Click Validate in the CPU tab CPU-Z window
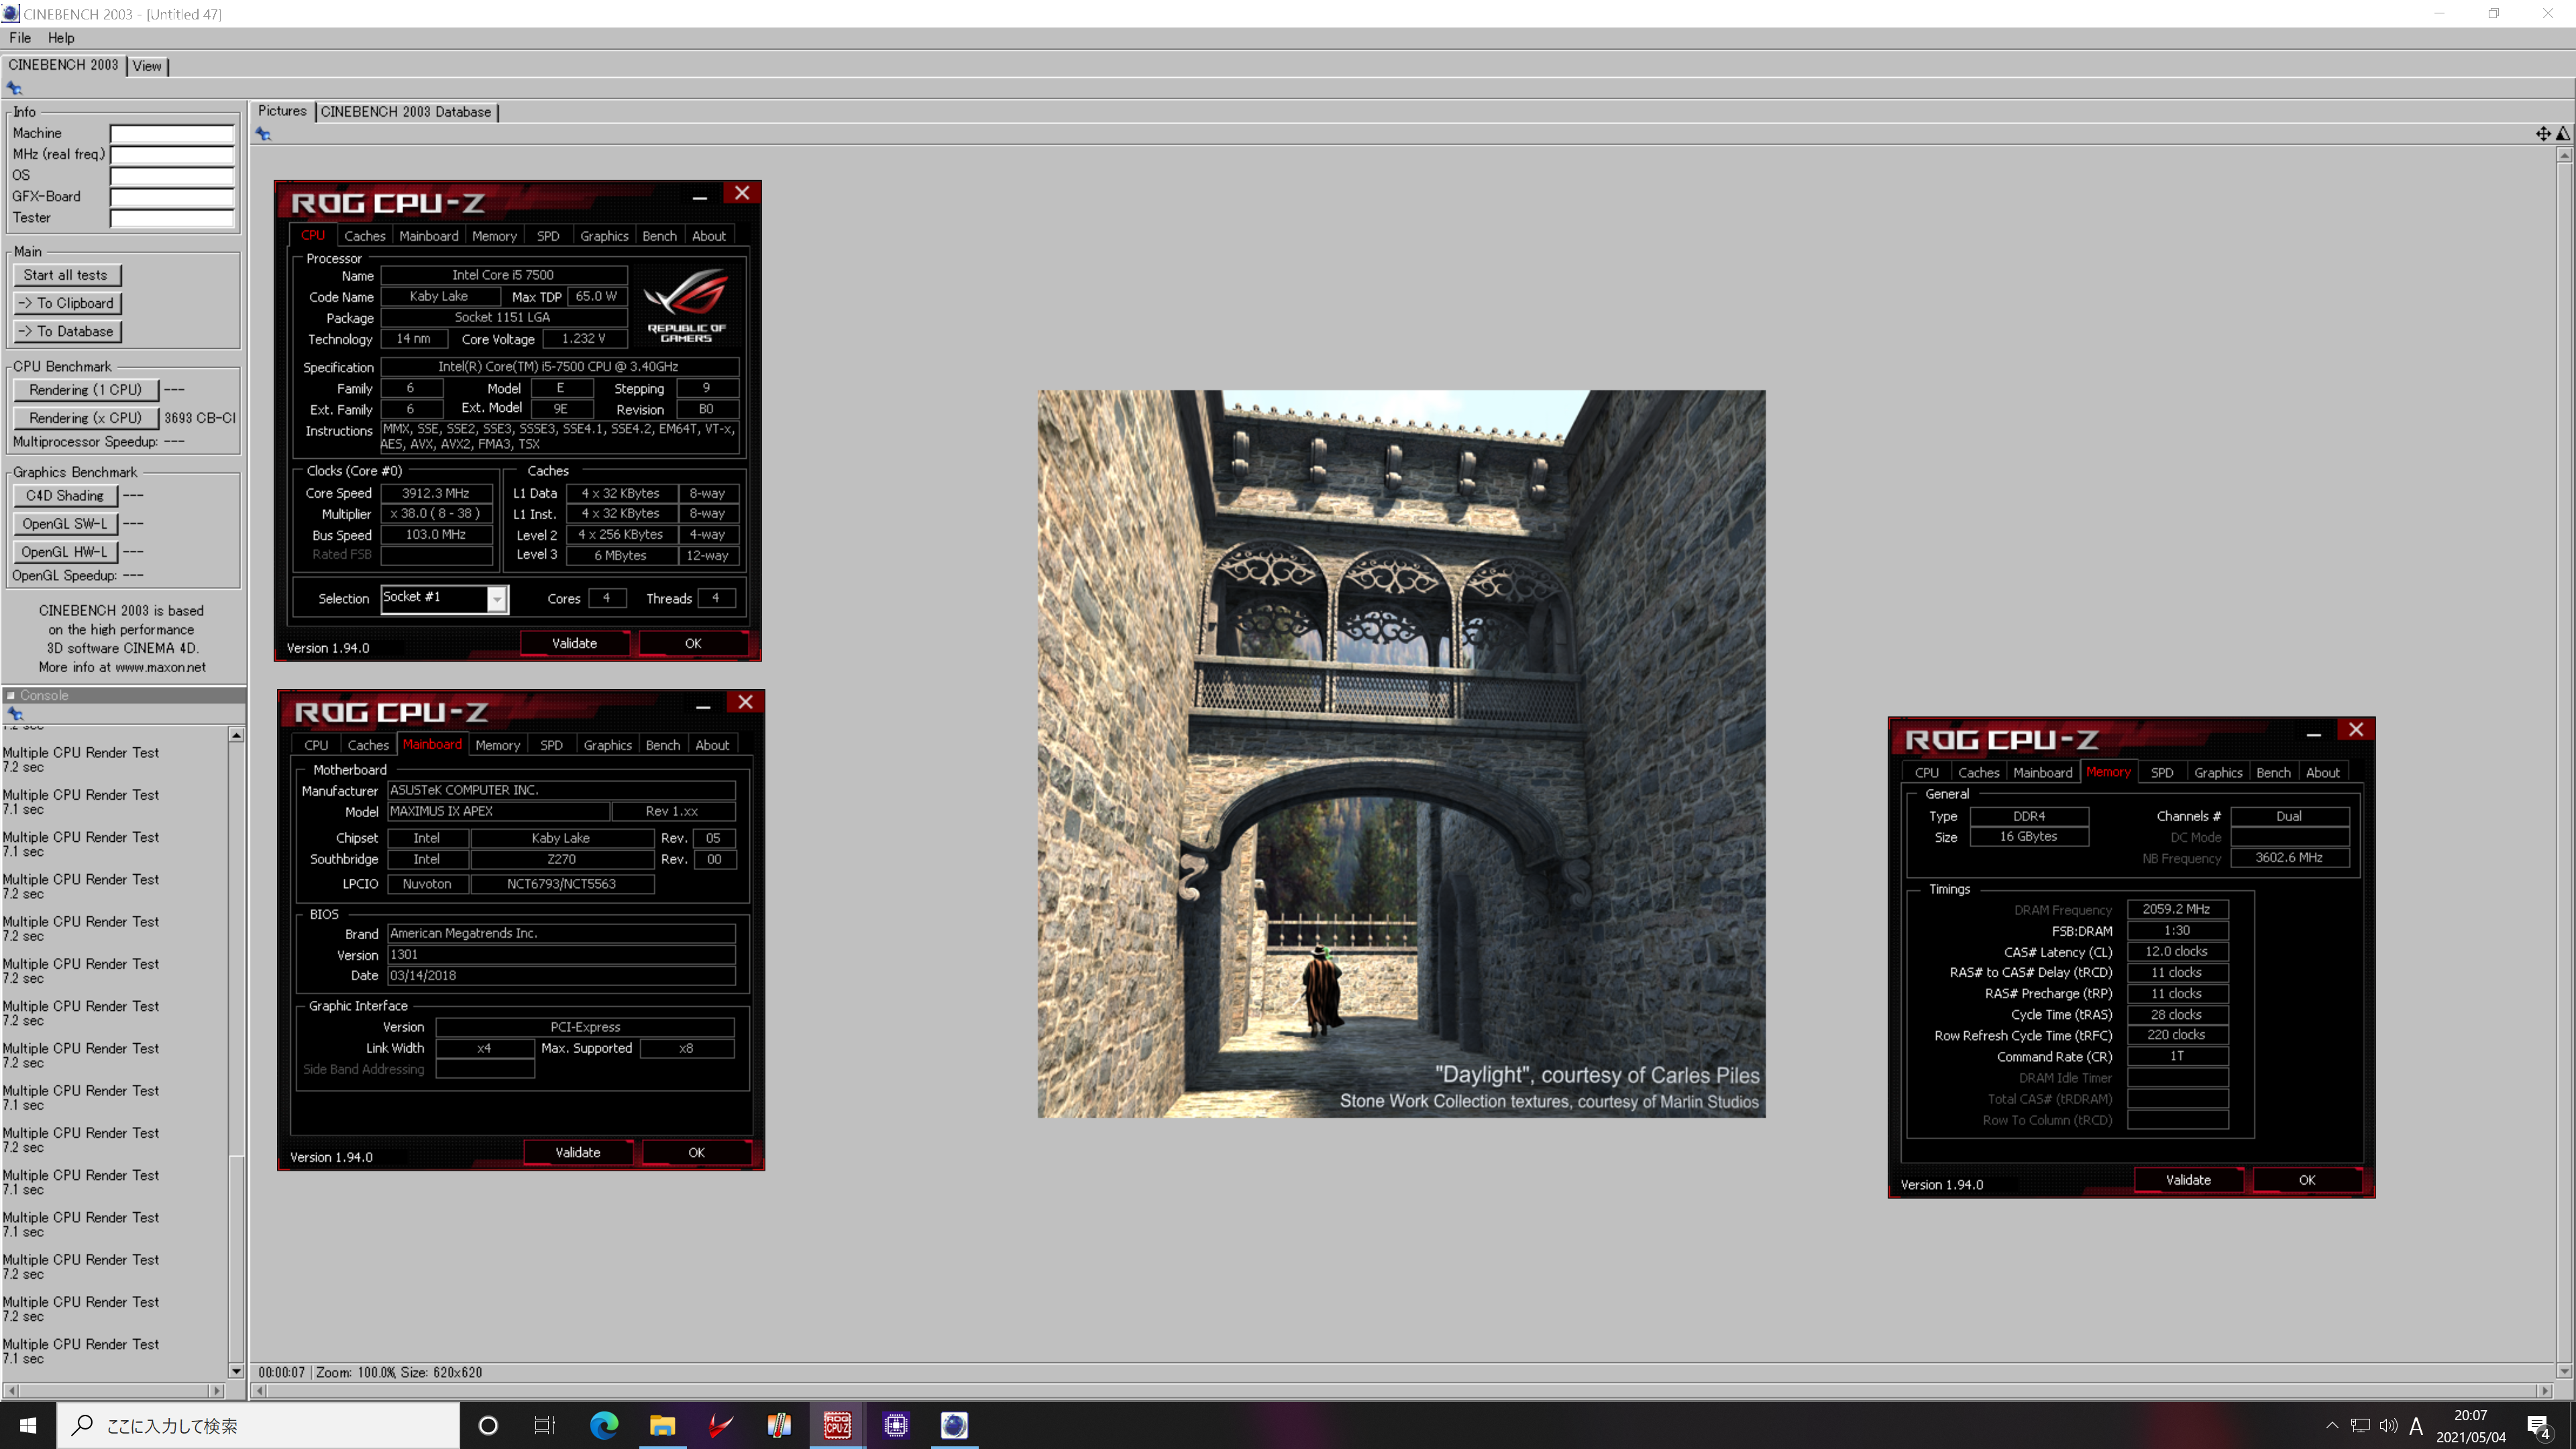This screenshot has height=1449, width=2576. point(575,643)
